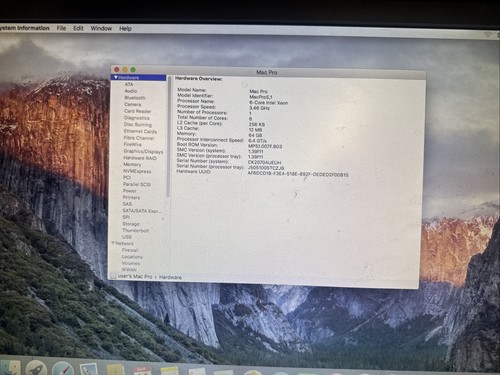The image size is (500, 375).
Task: Click the 64 GB memory value
Action: coord(255,135)
